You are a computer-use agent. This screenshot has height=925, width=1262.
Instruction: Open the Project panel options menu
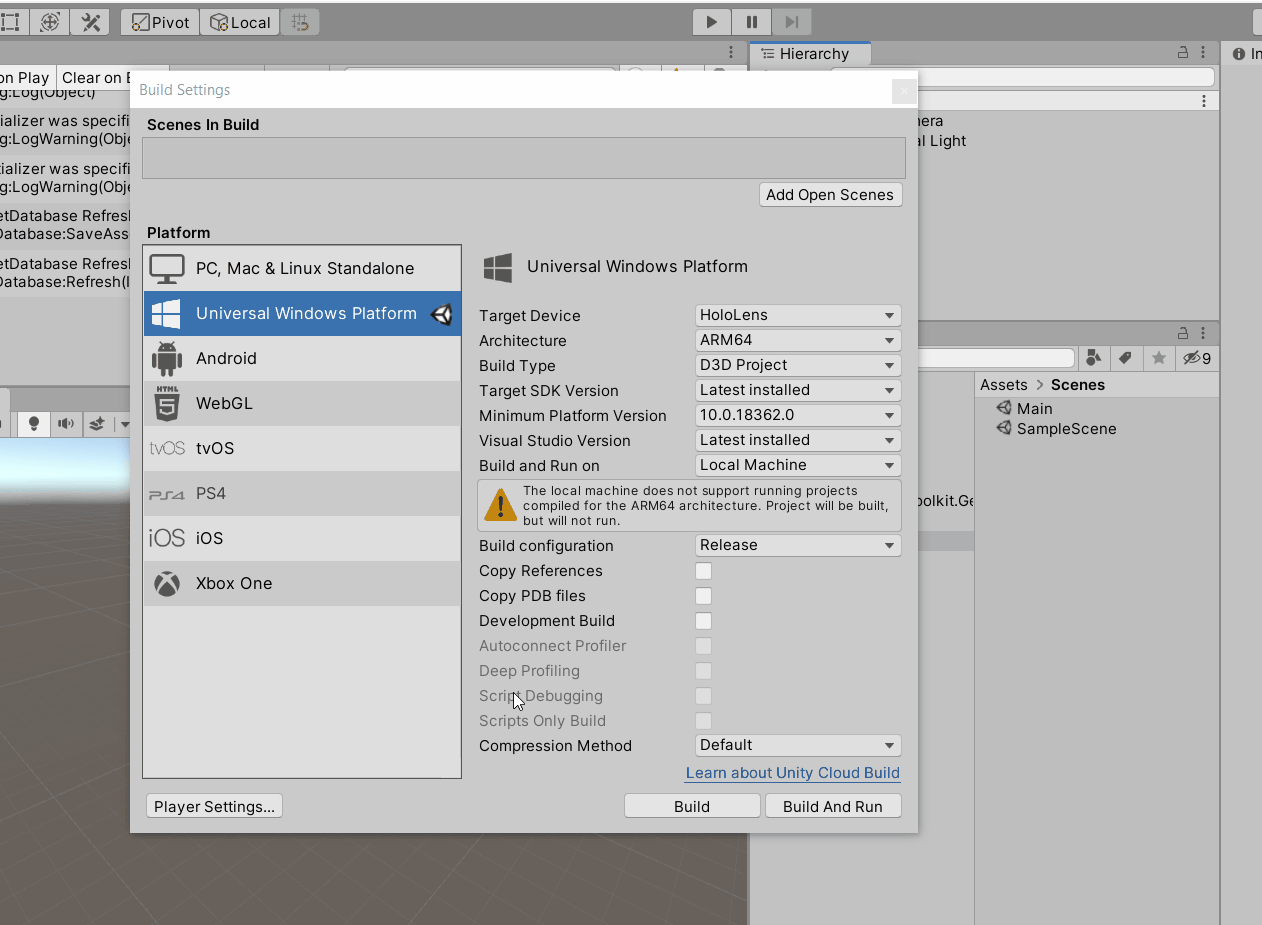[x=1204, y=333]
